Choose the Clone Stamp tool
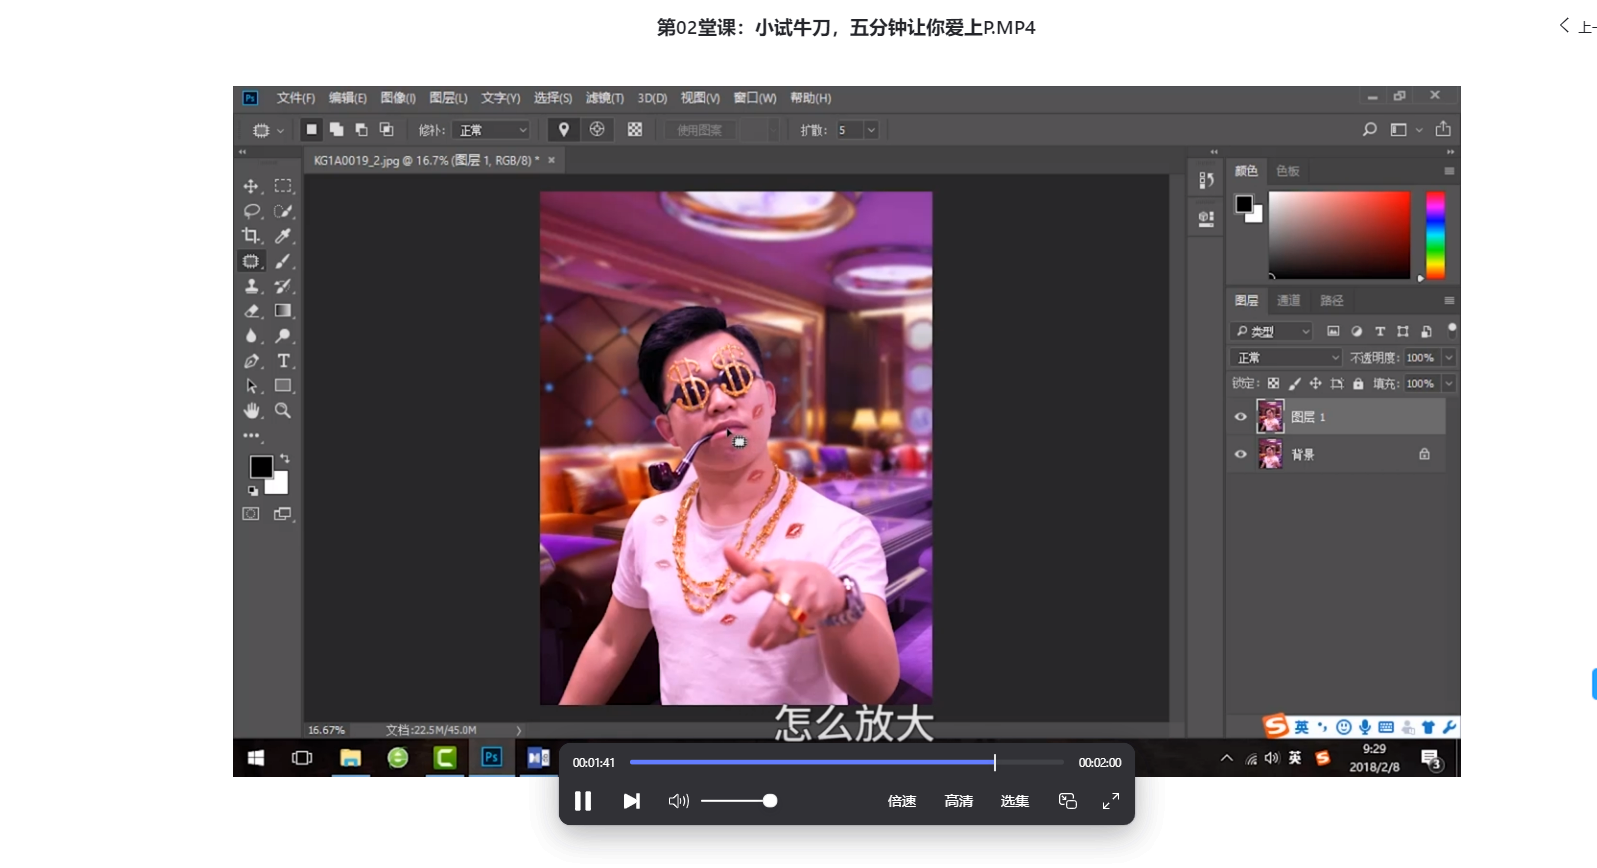This screenshot has height=868, width=1597. coord(251,286)
